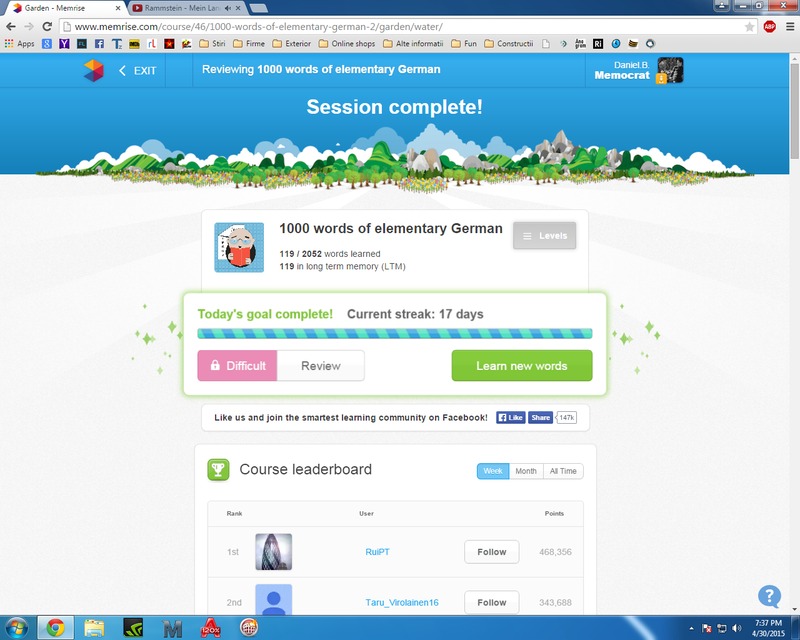Open the Stiri bookmarks folder

pyautogui.click(x=212, y=44)
